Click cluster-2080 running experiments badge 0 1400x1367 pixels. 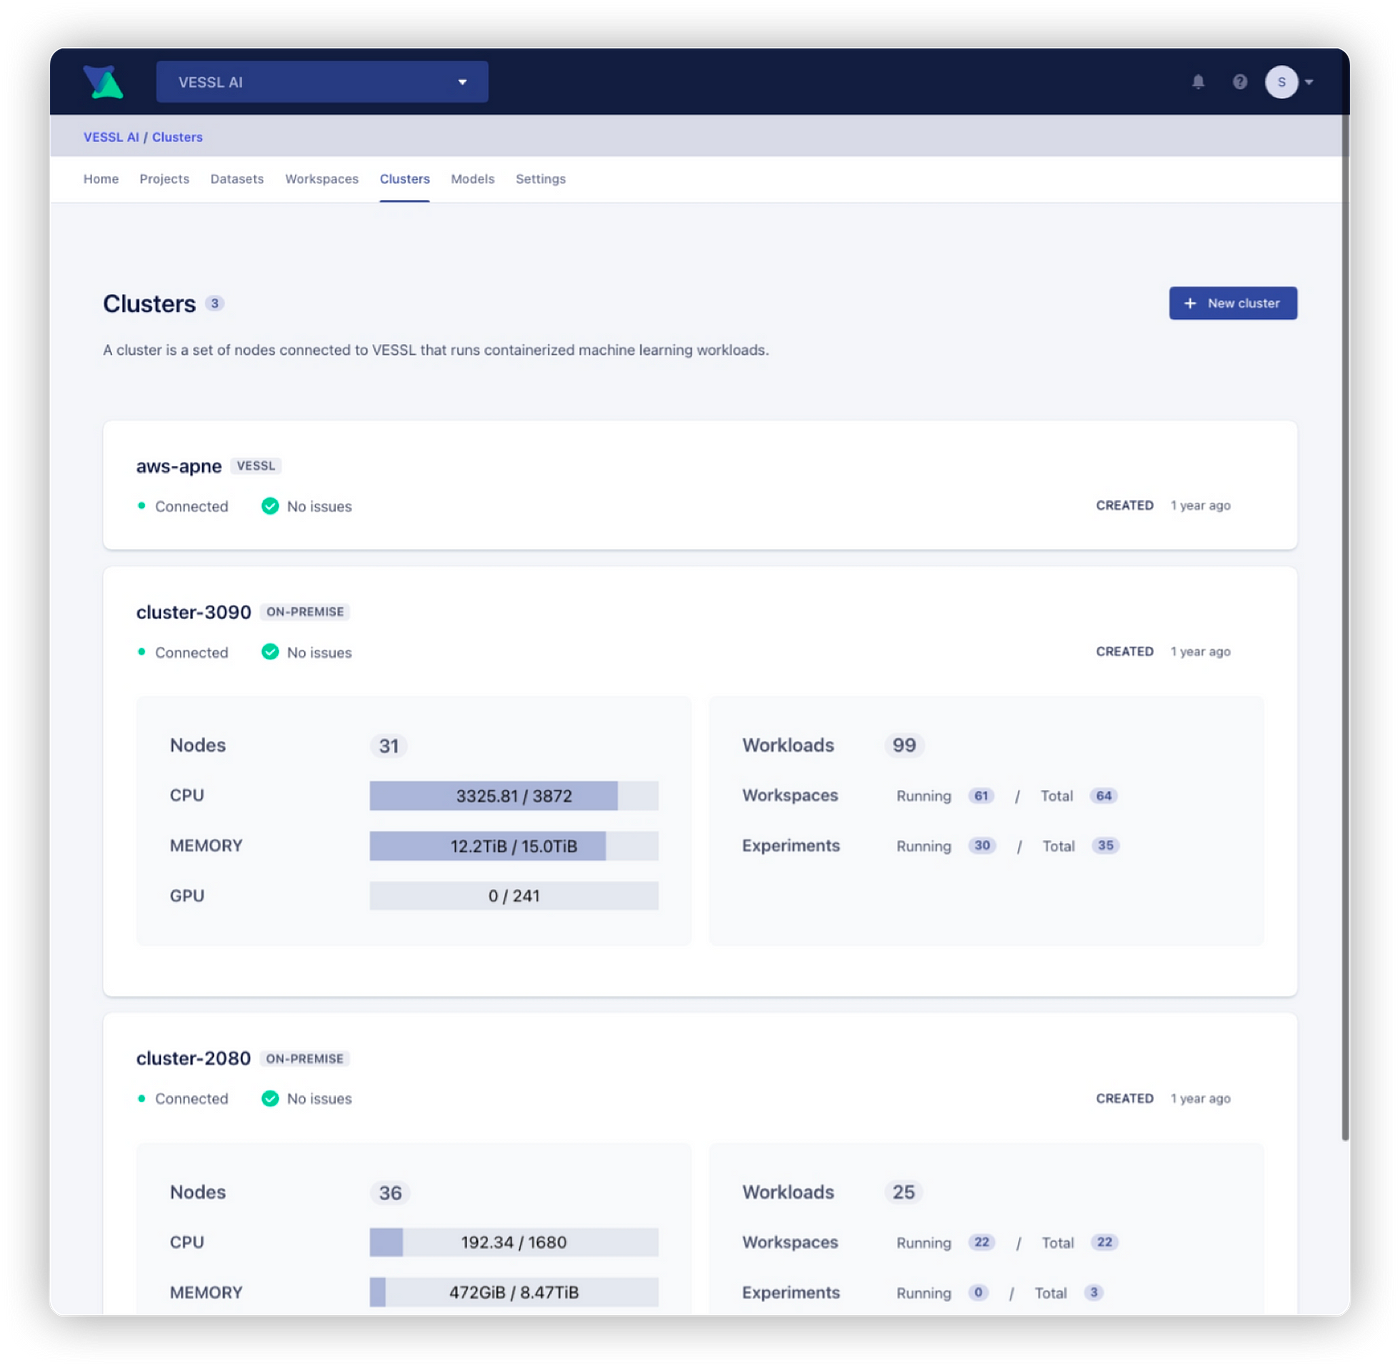click(978, 1292)
